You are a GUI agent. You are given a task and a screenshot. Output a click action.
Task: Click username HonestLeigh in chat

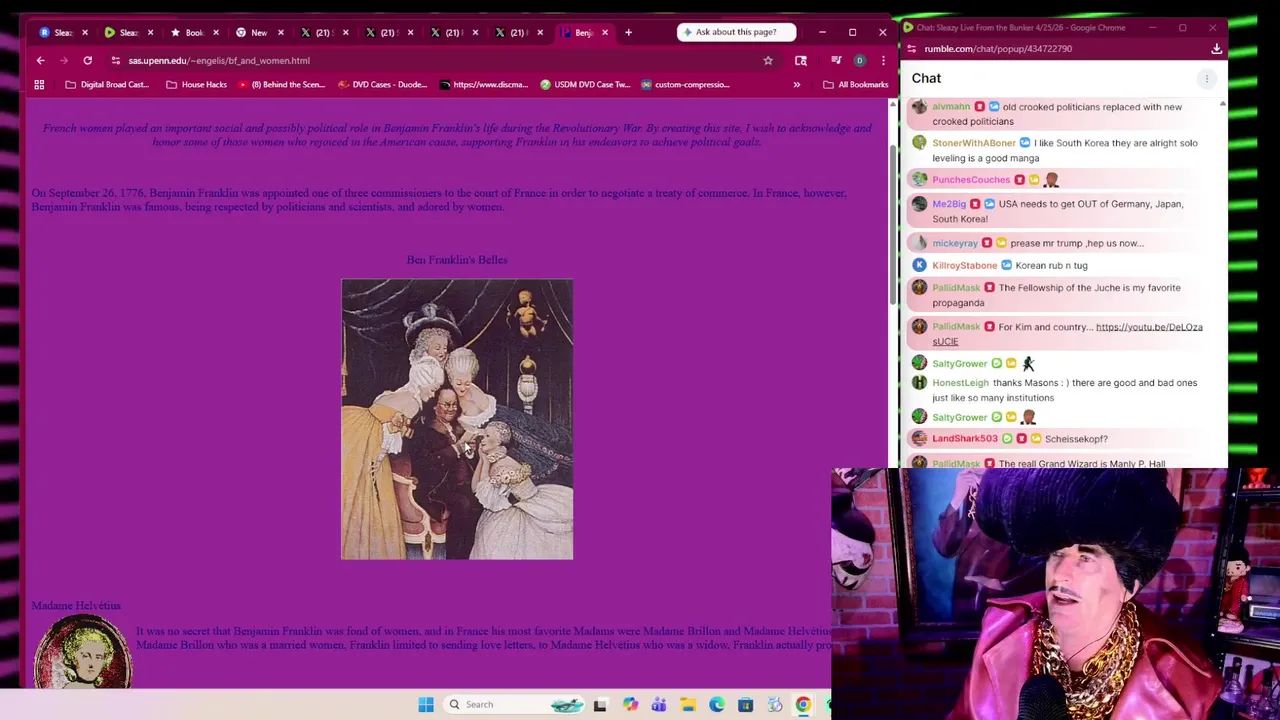point(960,383)
